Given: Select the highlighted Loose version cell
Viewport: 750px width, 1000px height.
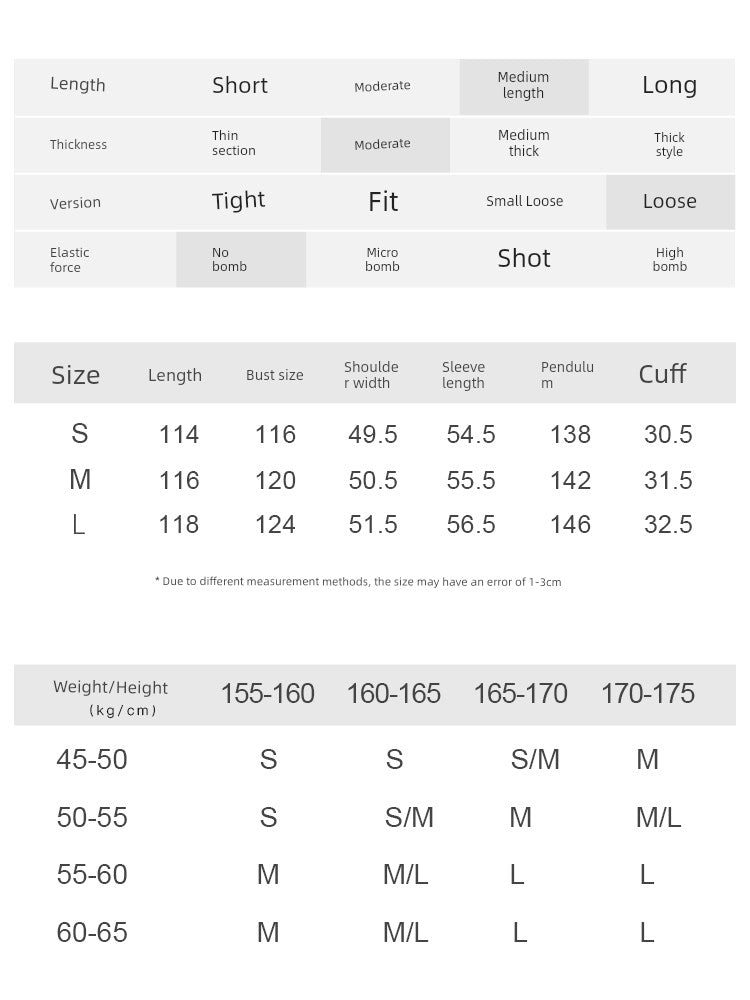Looking at the screenshot, I should pyautogui.click(x=670, y=202).
